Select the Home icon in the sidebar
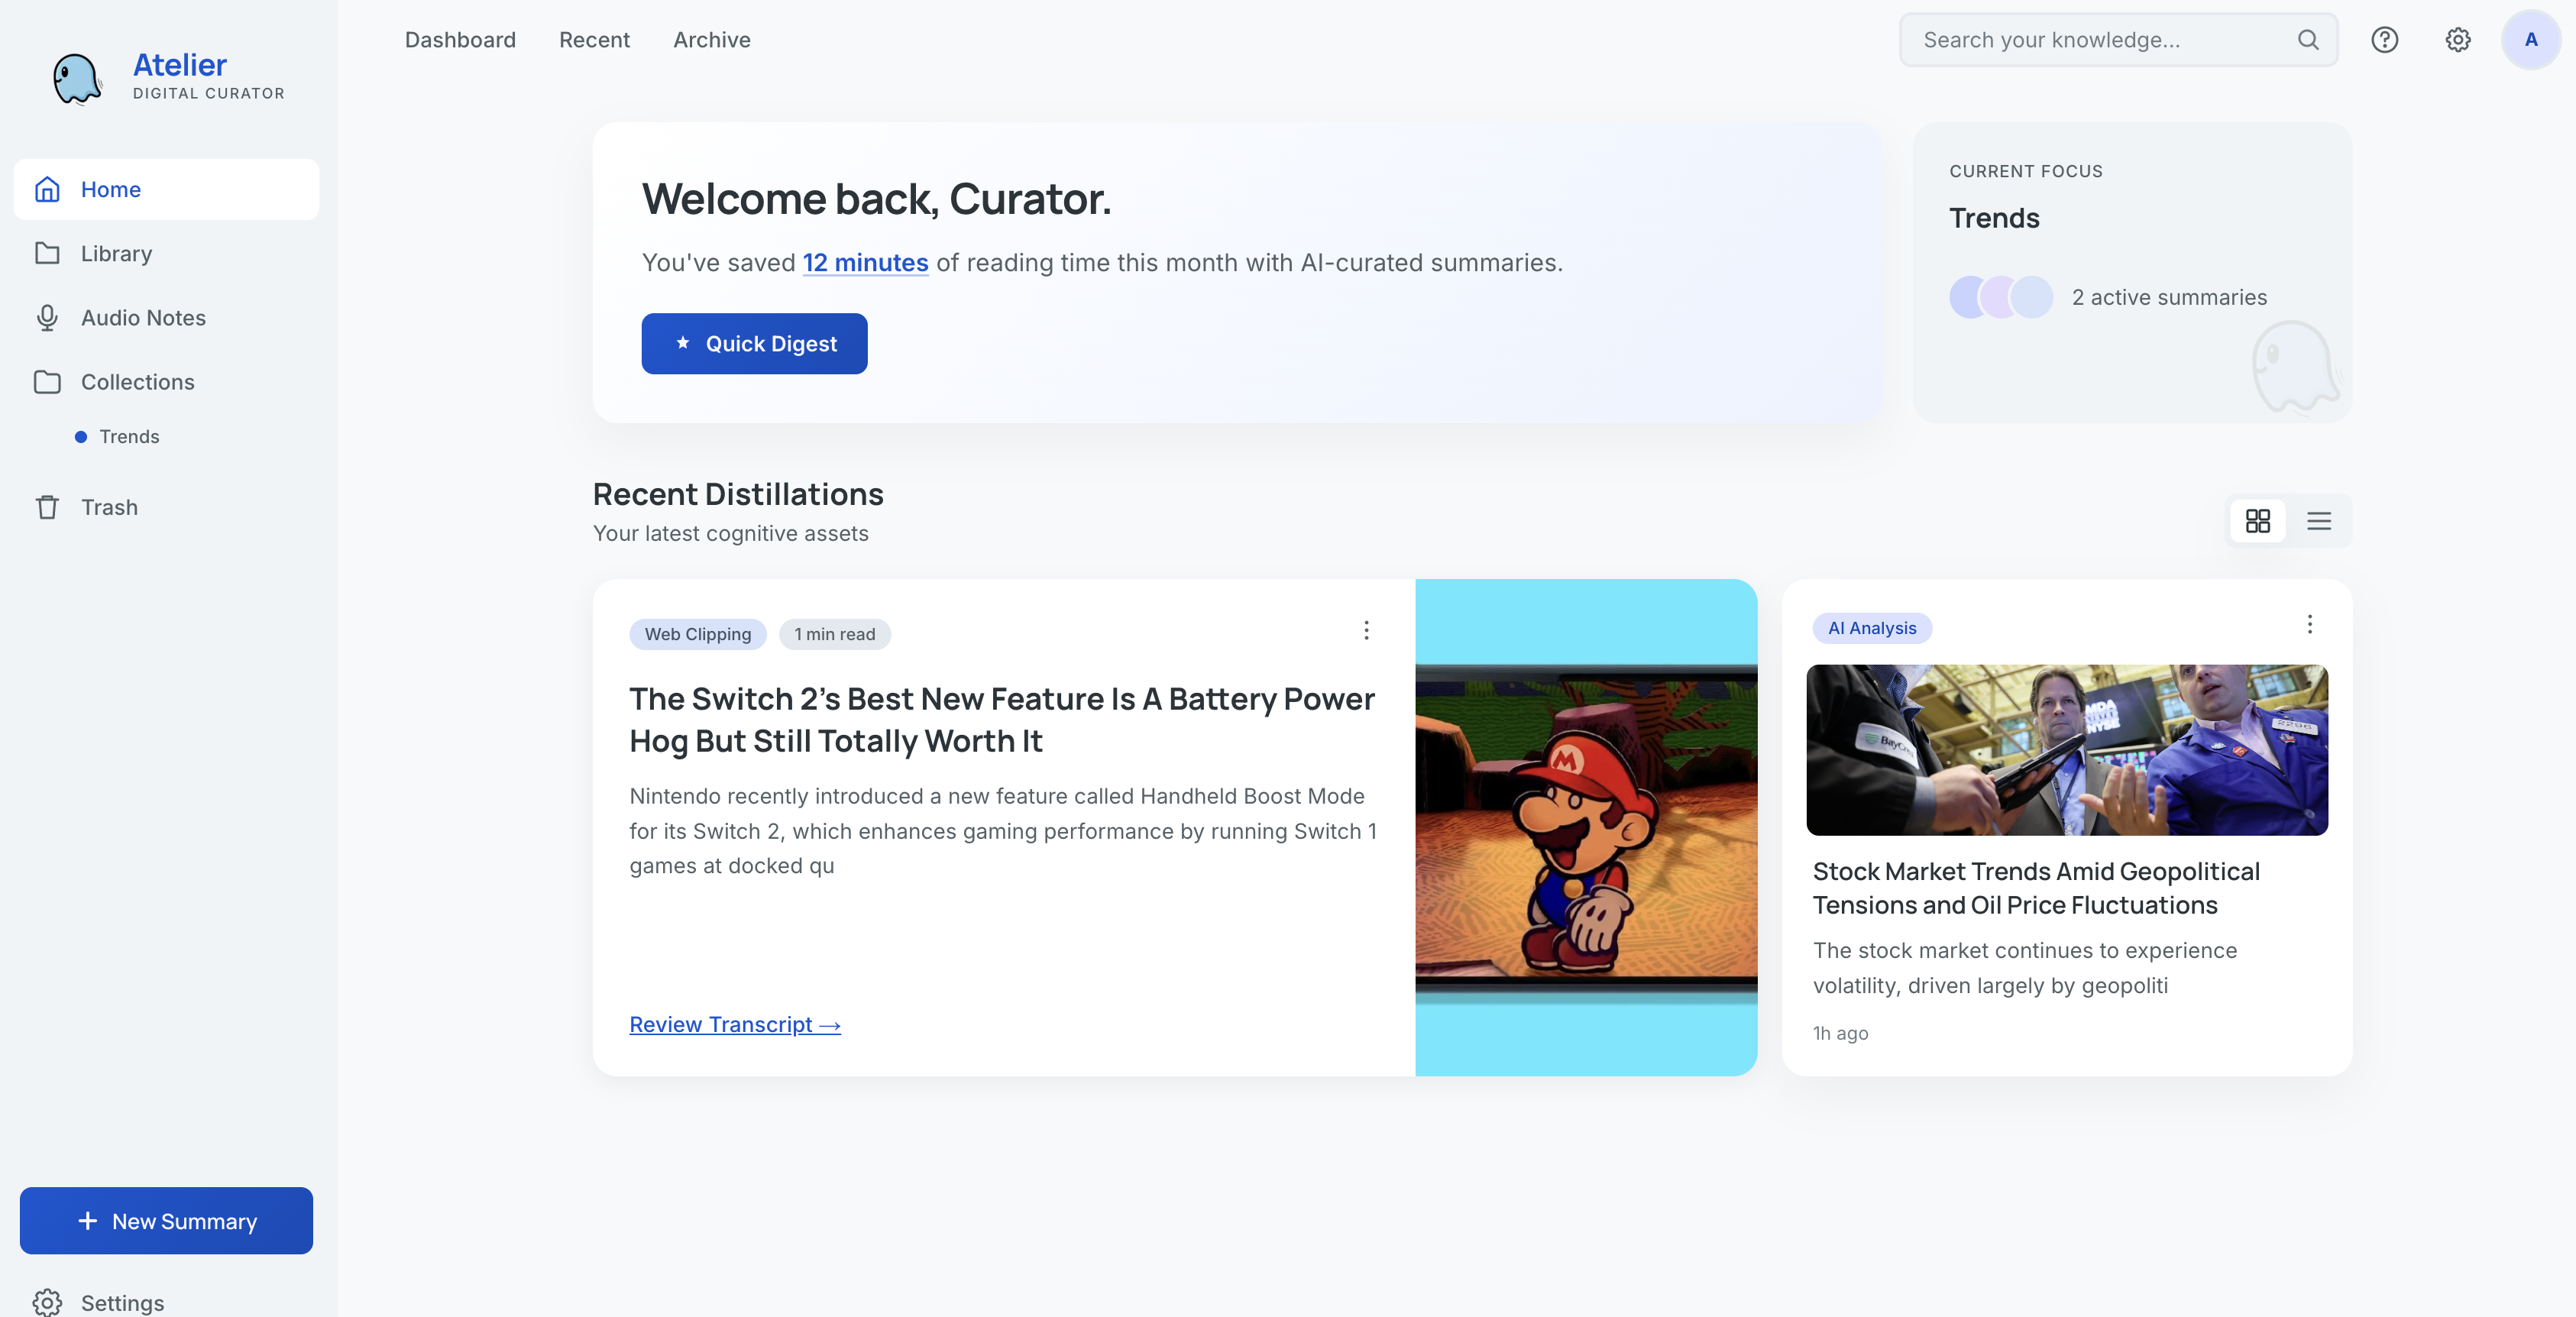The image size is (2576, 1317). (47, 189)
